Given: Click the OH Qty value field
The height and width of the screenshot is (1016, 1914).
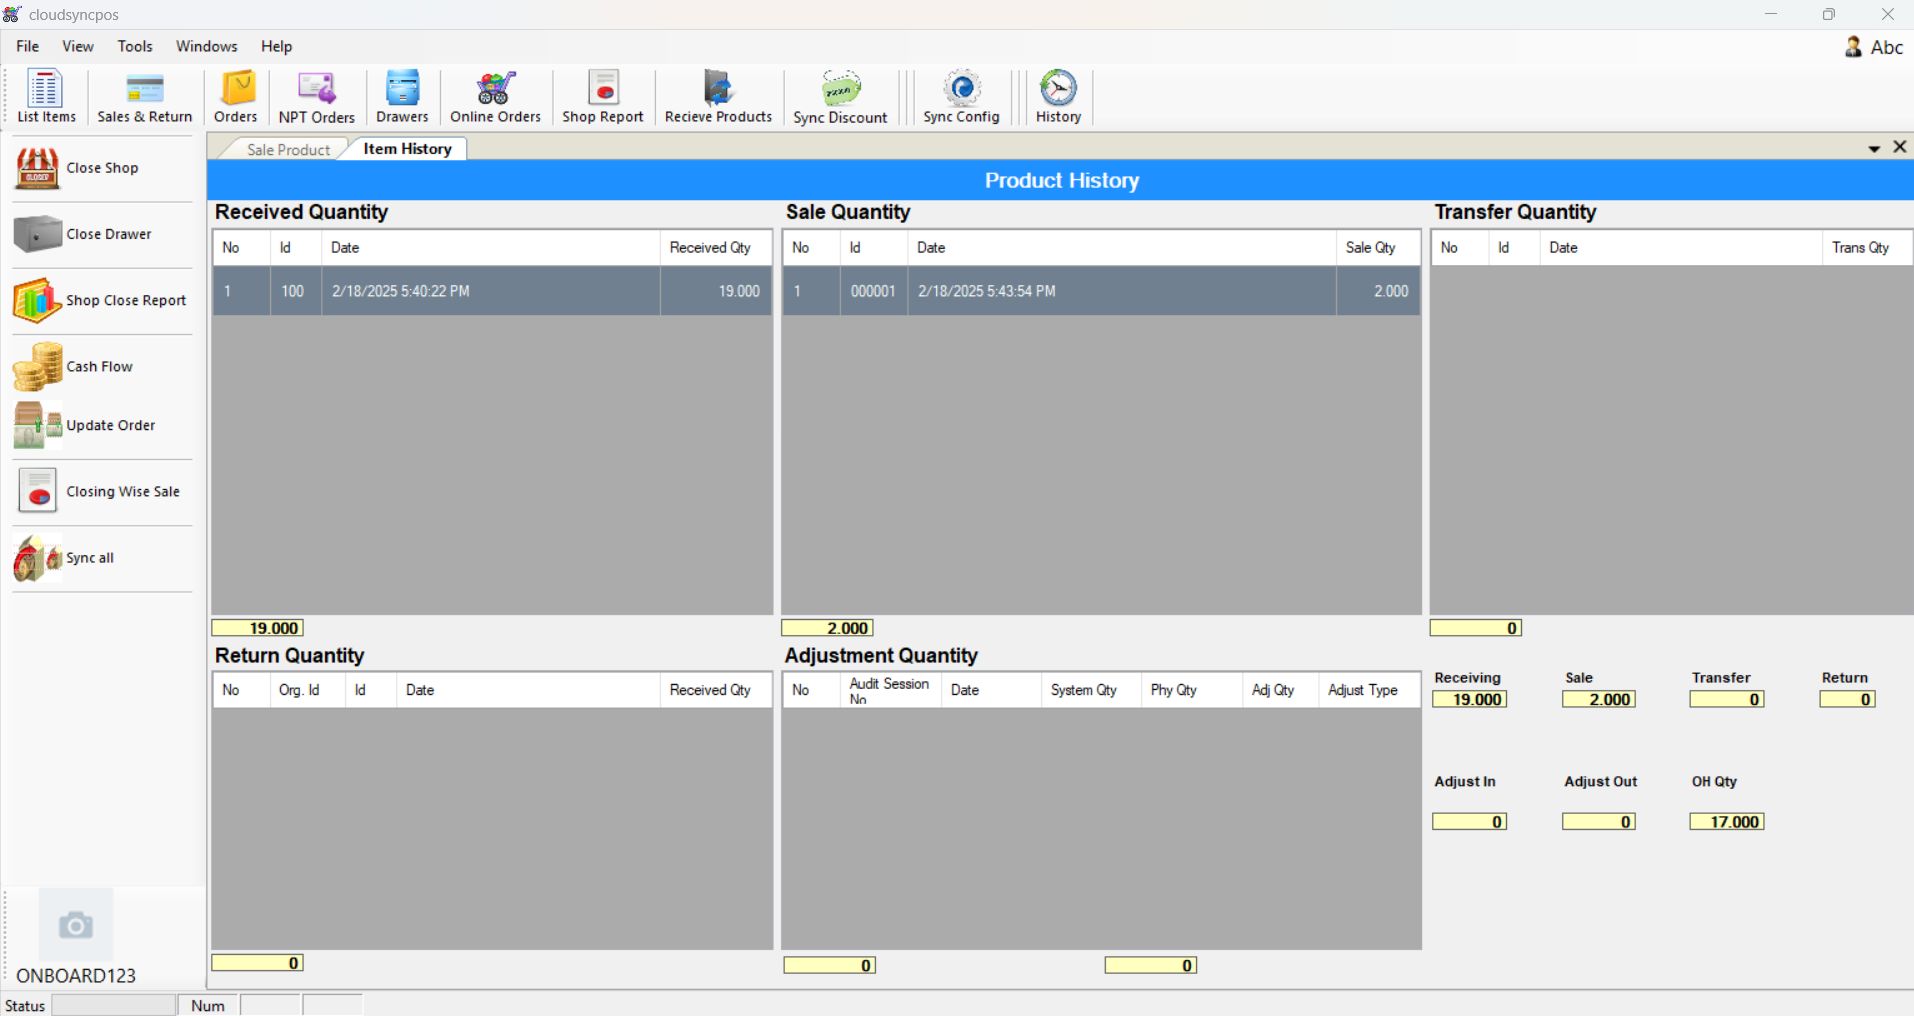Looking at the screenshot, I should tap(1727, 822).
